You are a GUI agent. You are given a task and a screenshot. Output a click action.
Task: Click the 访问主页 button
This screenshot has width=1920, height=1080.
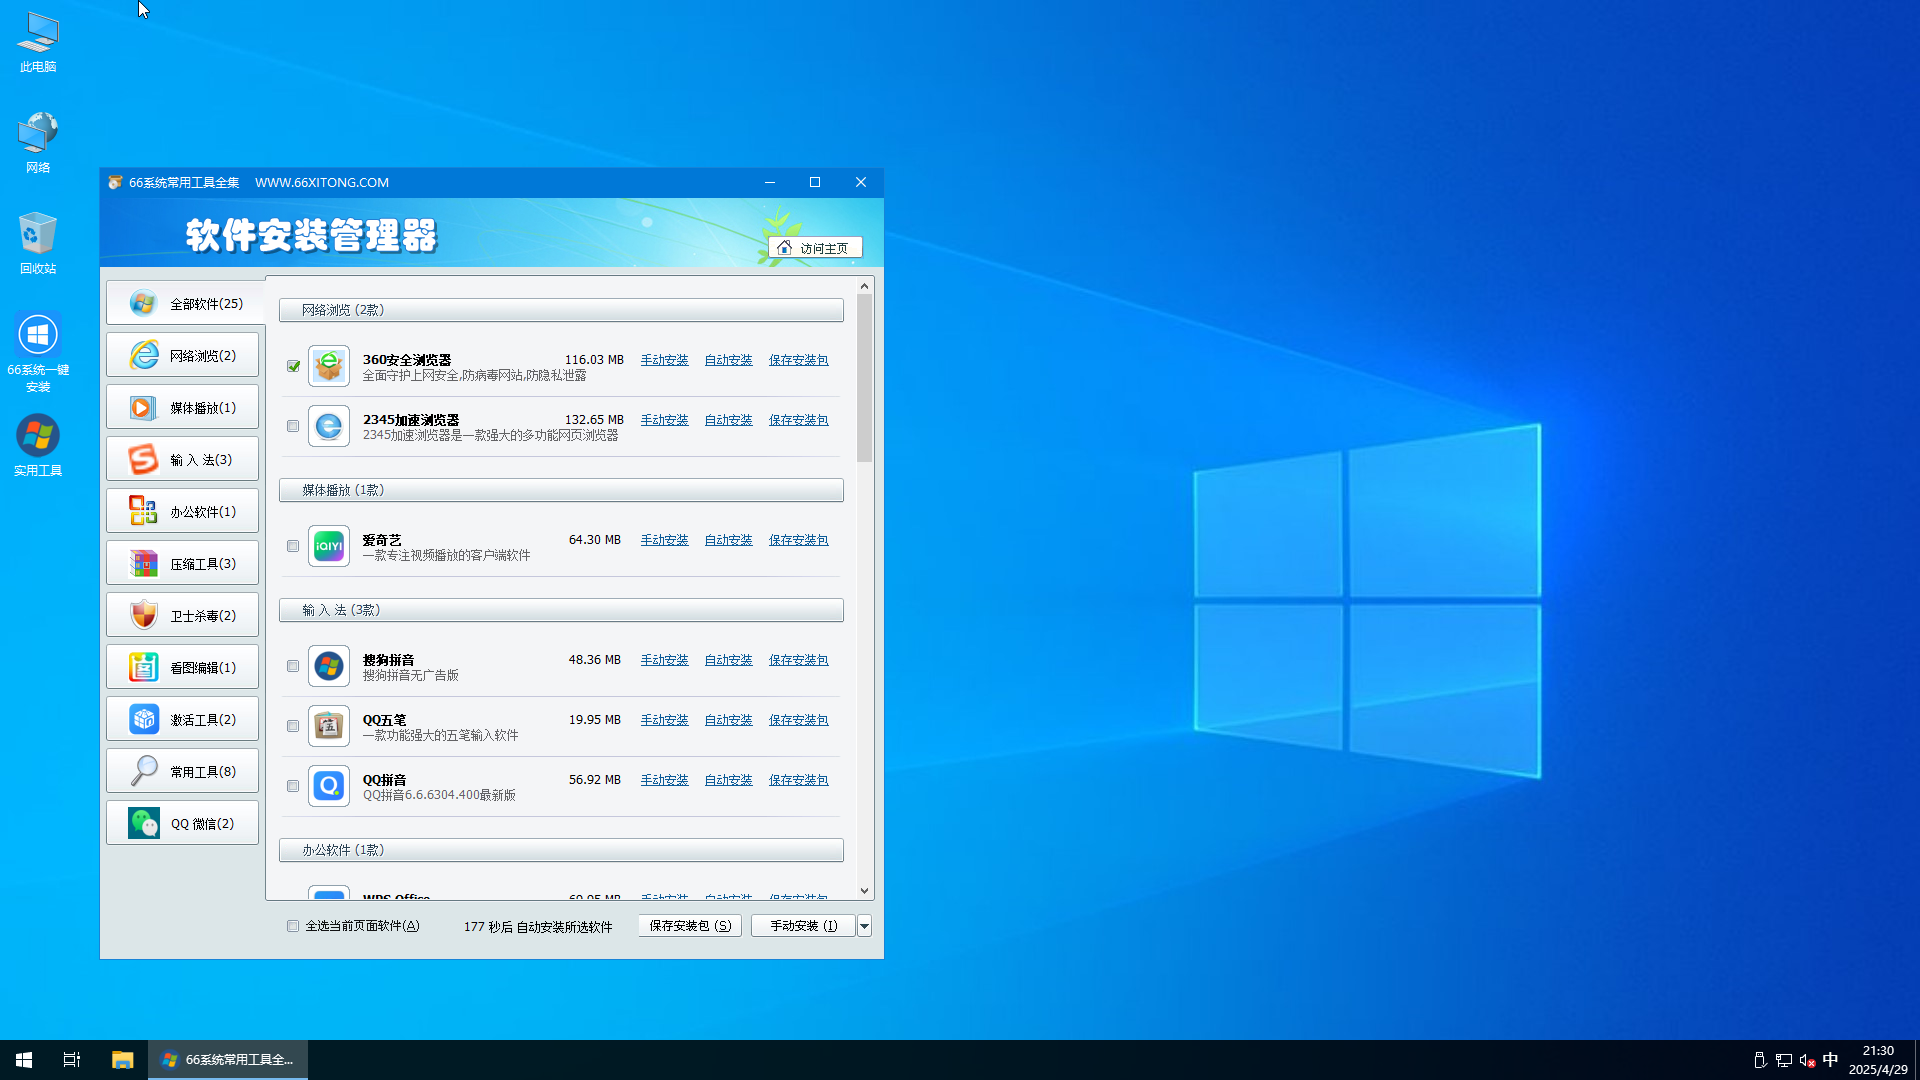[814, 248]
